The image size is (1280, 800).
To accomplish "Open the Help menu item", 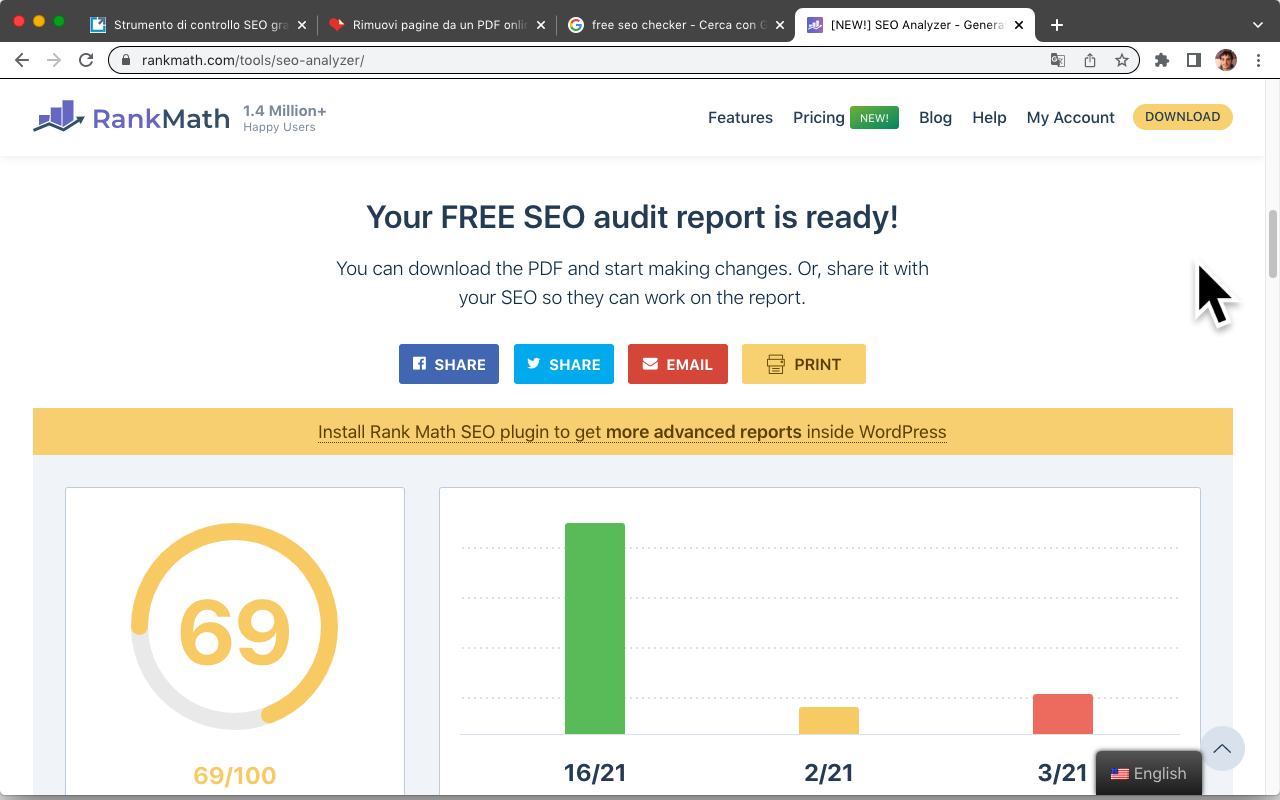I will coord(989,117).
